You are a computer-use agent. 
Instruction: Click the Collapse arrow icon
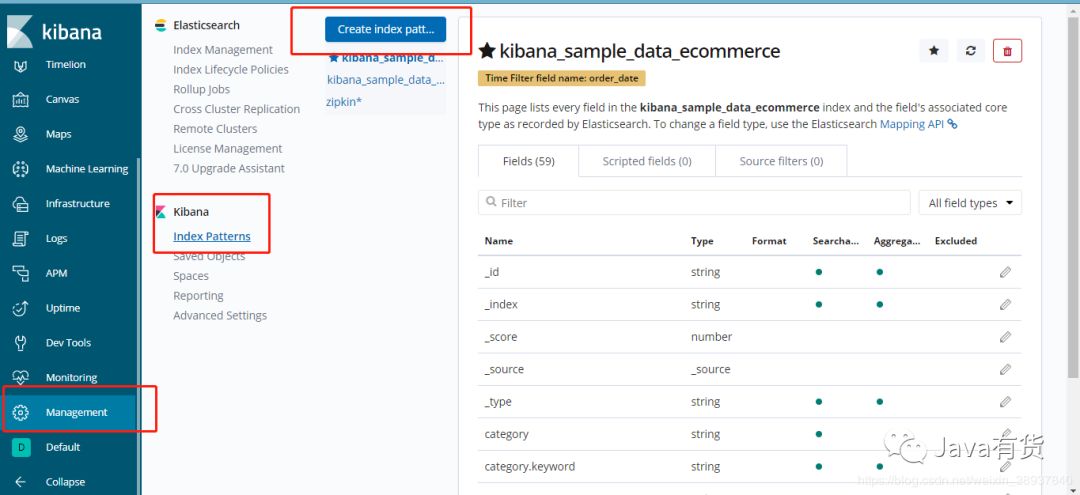point(21,482)
